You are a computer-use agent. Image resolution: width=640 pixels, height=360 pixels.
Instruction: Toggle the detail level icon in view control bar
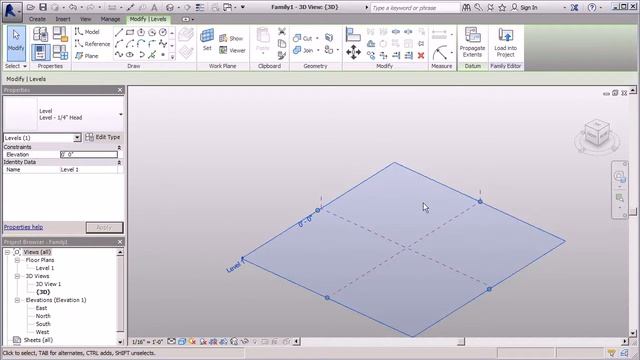click(171, 341)
